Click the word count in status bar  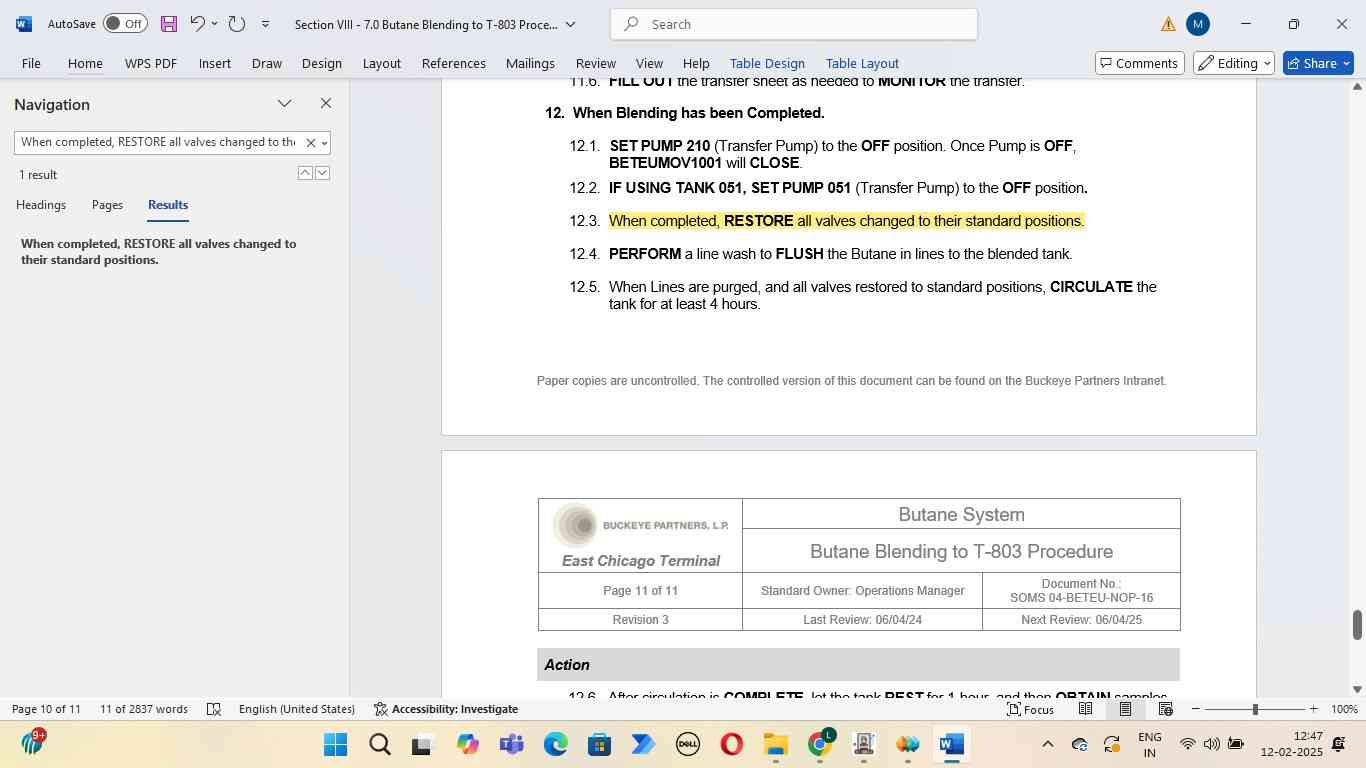coord(144,709)
